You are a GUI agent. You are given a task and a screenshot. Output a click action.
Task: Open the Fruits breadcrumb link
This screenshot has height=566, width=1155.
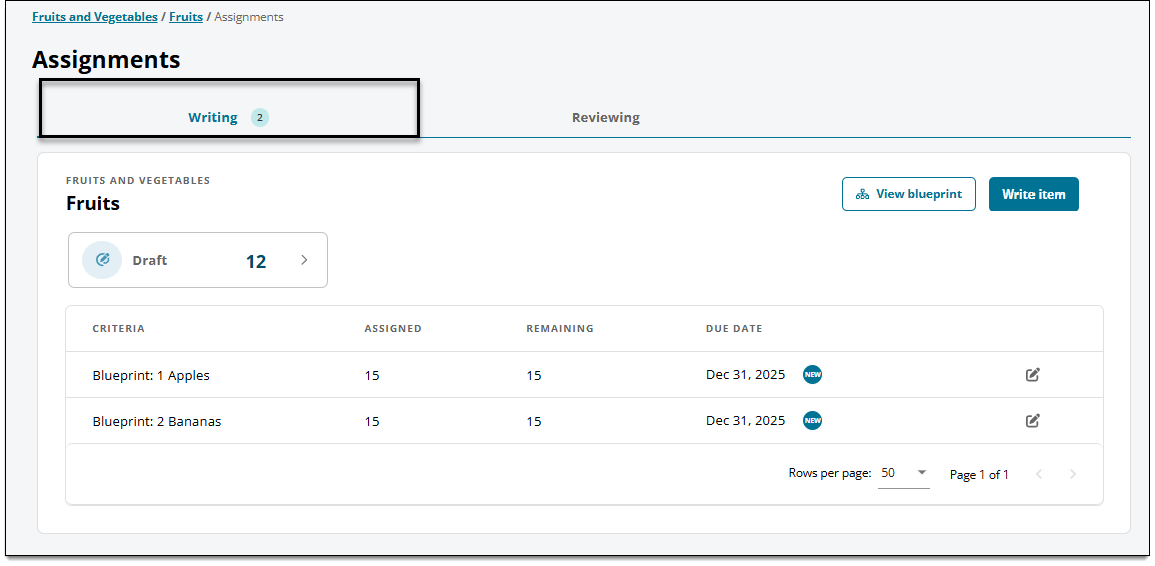point(186,16)
